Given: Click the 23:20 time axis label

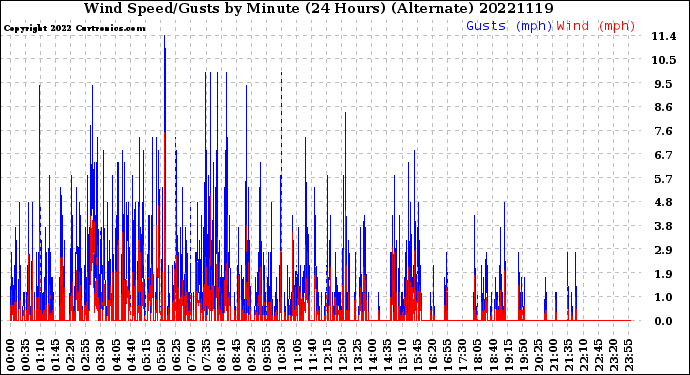Looking at the screenshot, I should [613, 354].
